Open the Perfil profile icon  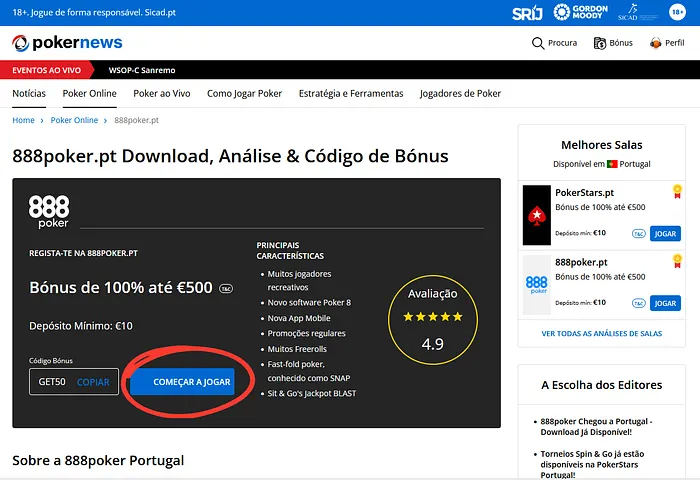tap(655, 43)
